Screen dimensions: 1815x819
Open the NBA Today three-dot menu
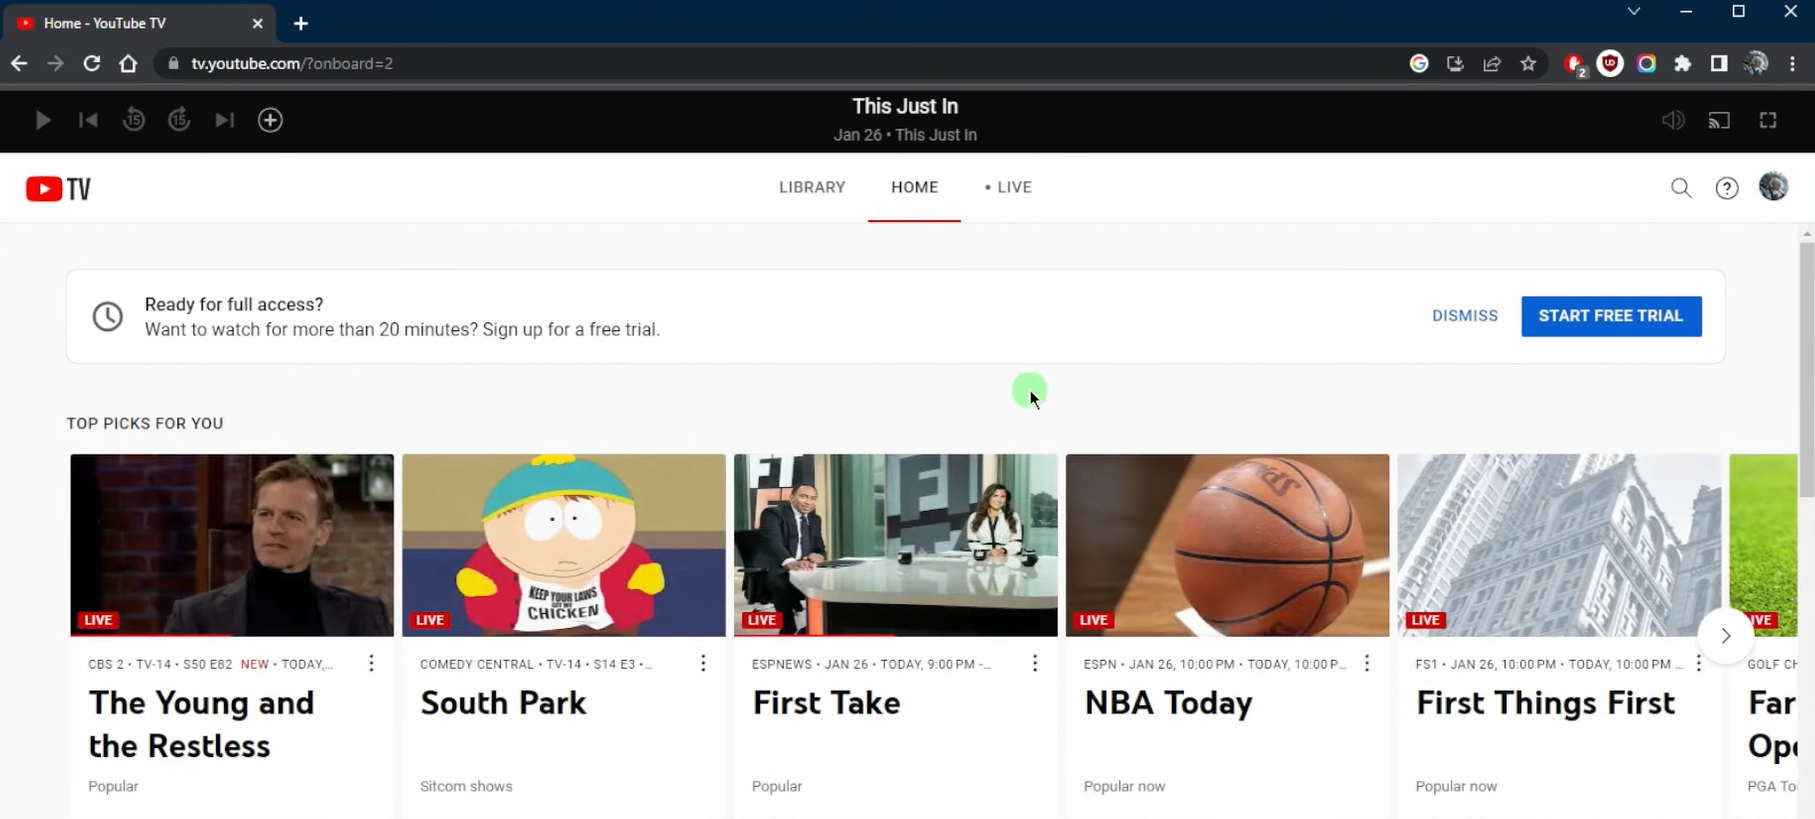1367,663
